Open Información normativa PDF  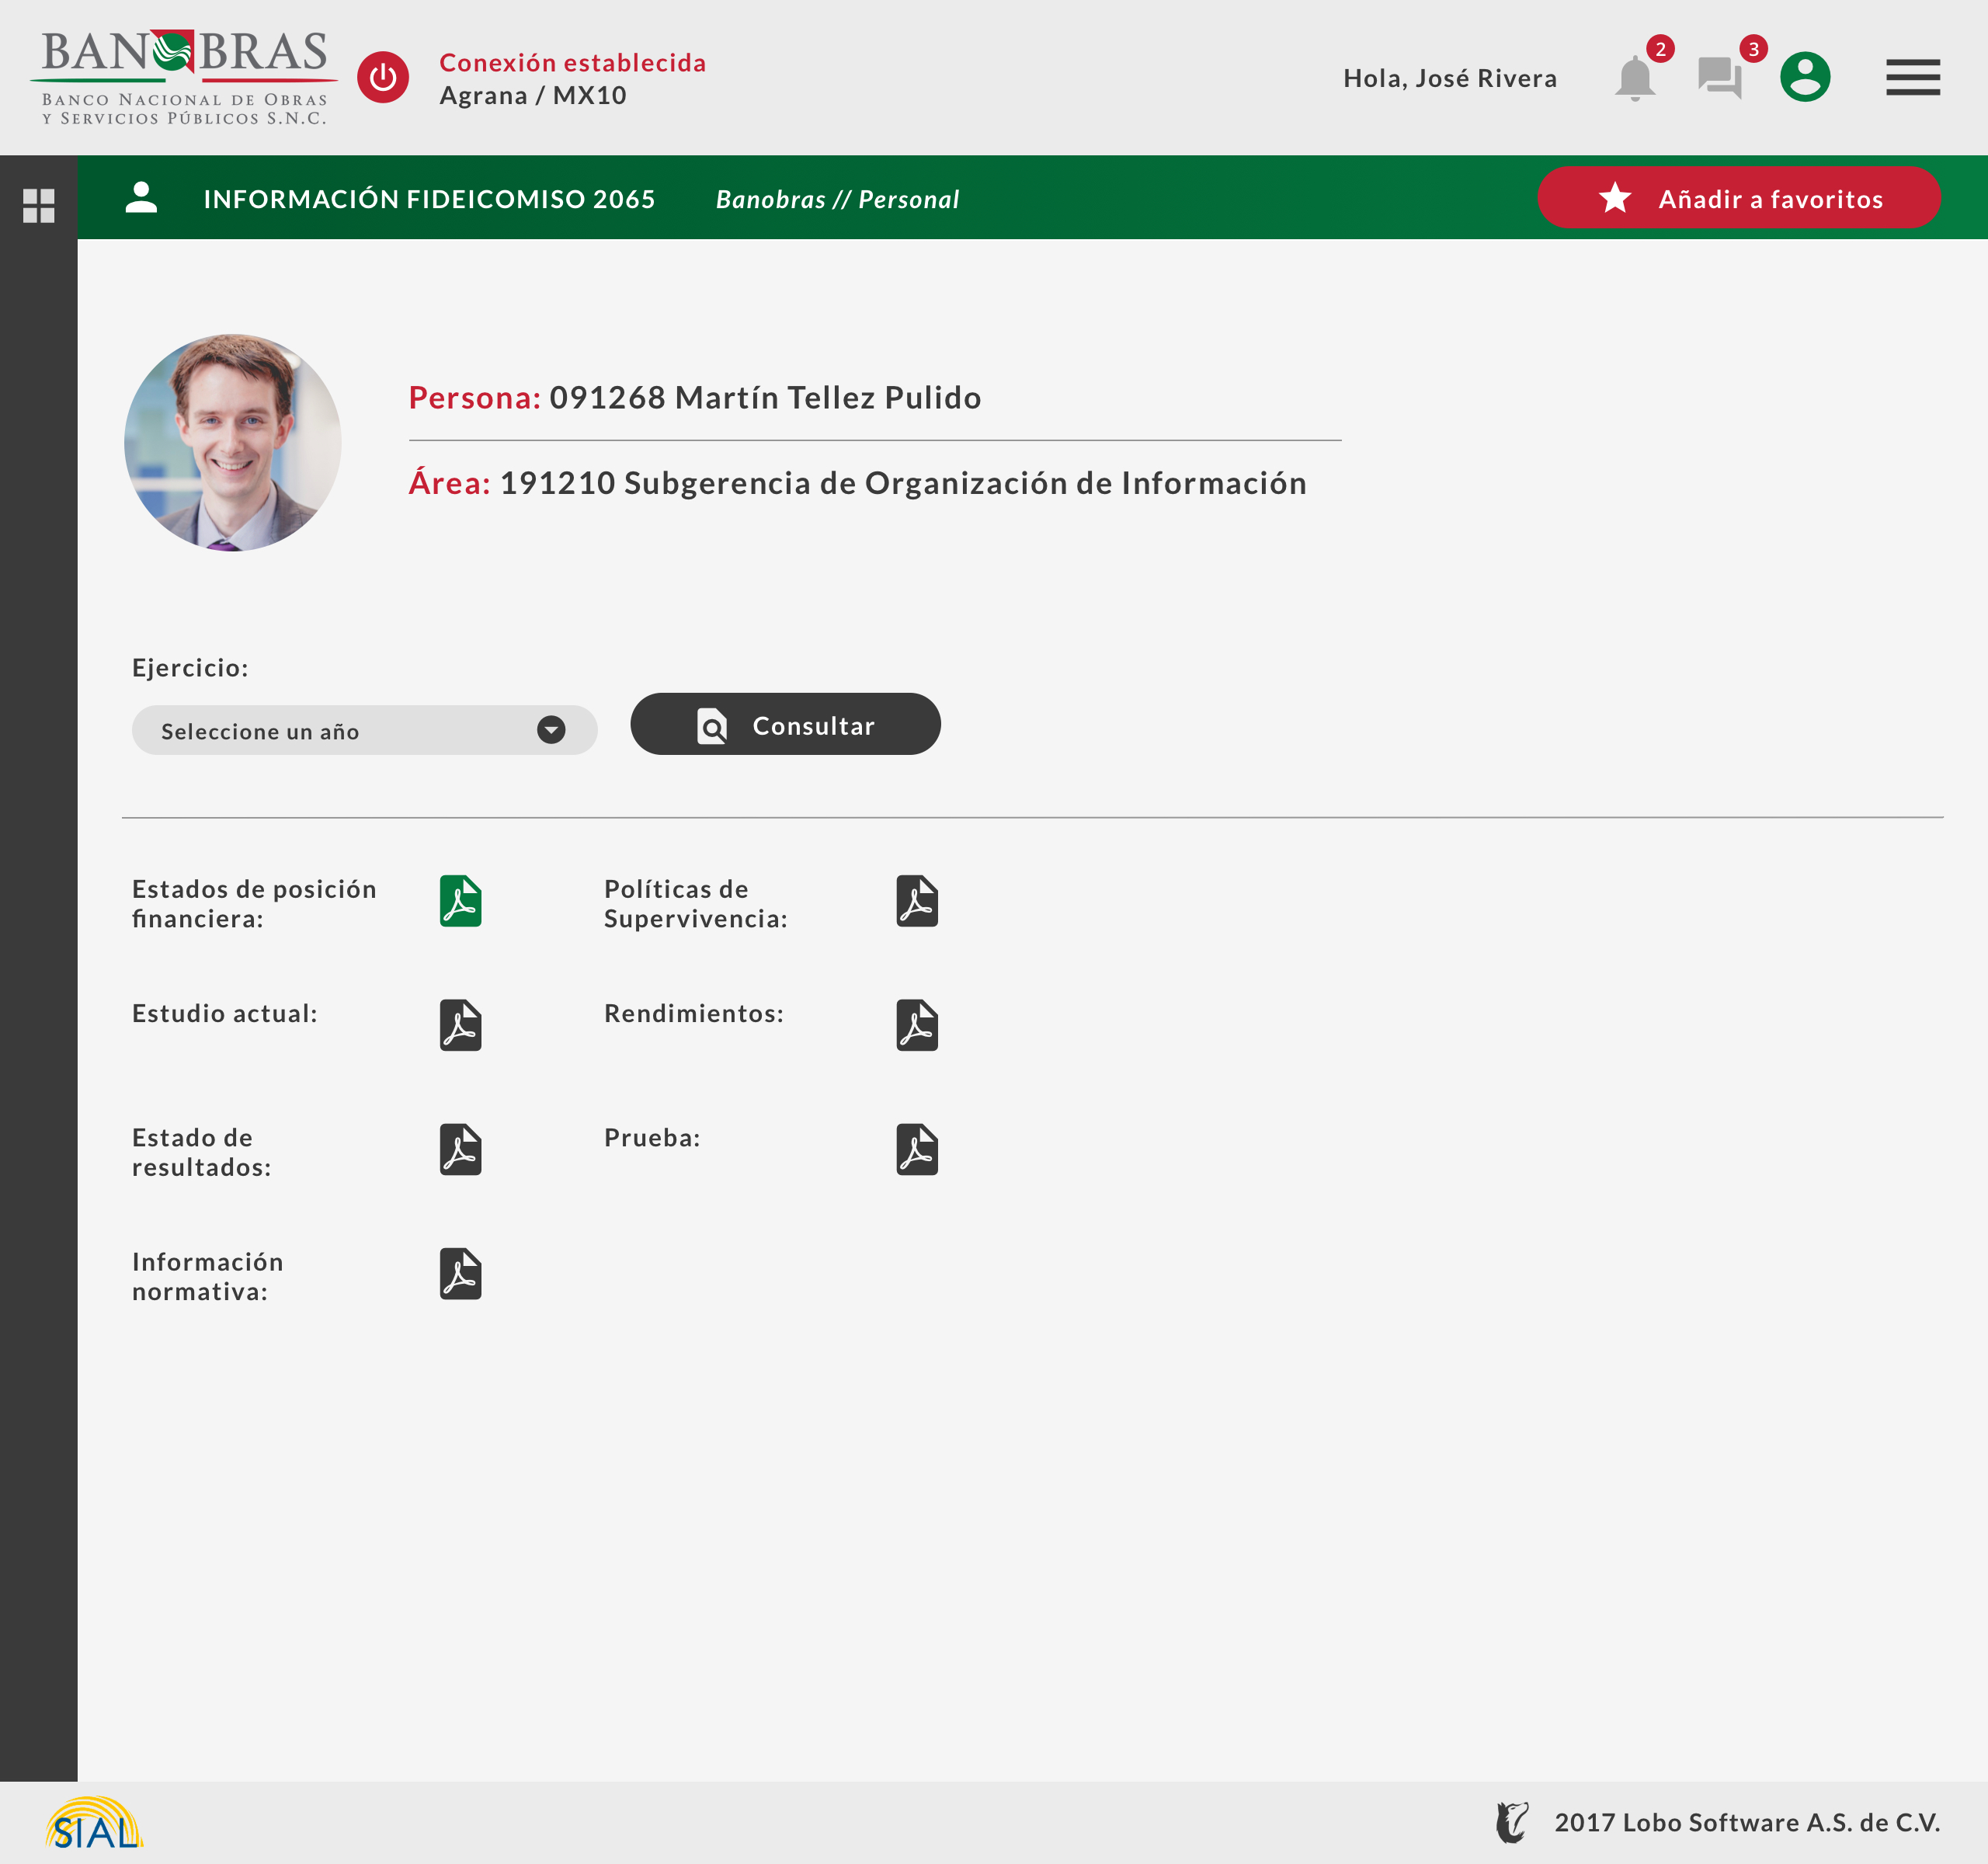pyautogui.click(x=460, y=1273)
